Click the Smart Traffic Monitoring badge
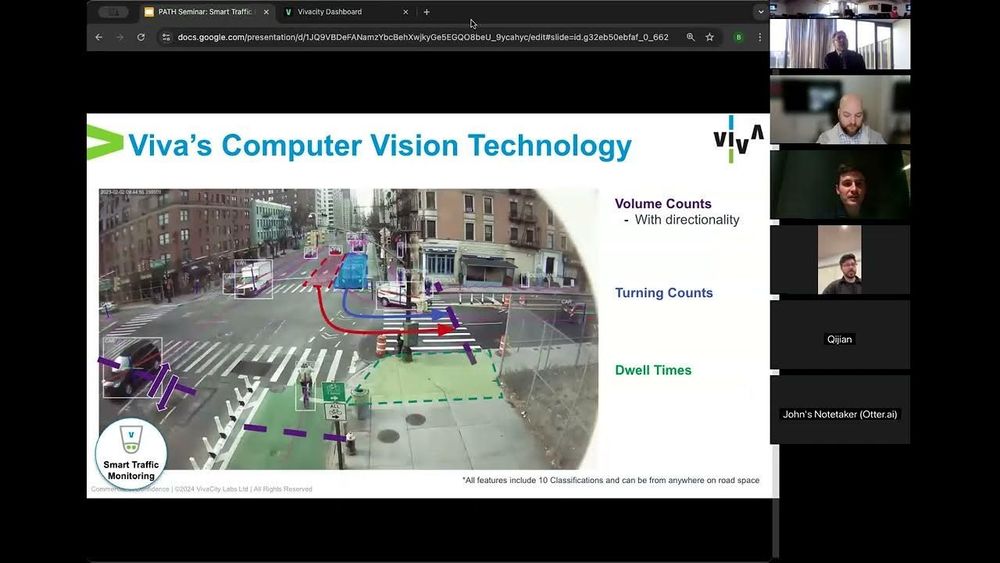1000x563 pixels. tap(131, 453)
